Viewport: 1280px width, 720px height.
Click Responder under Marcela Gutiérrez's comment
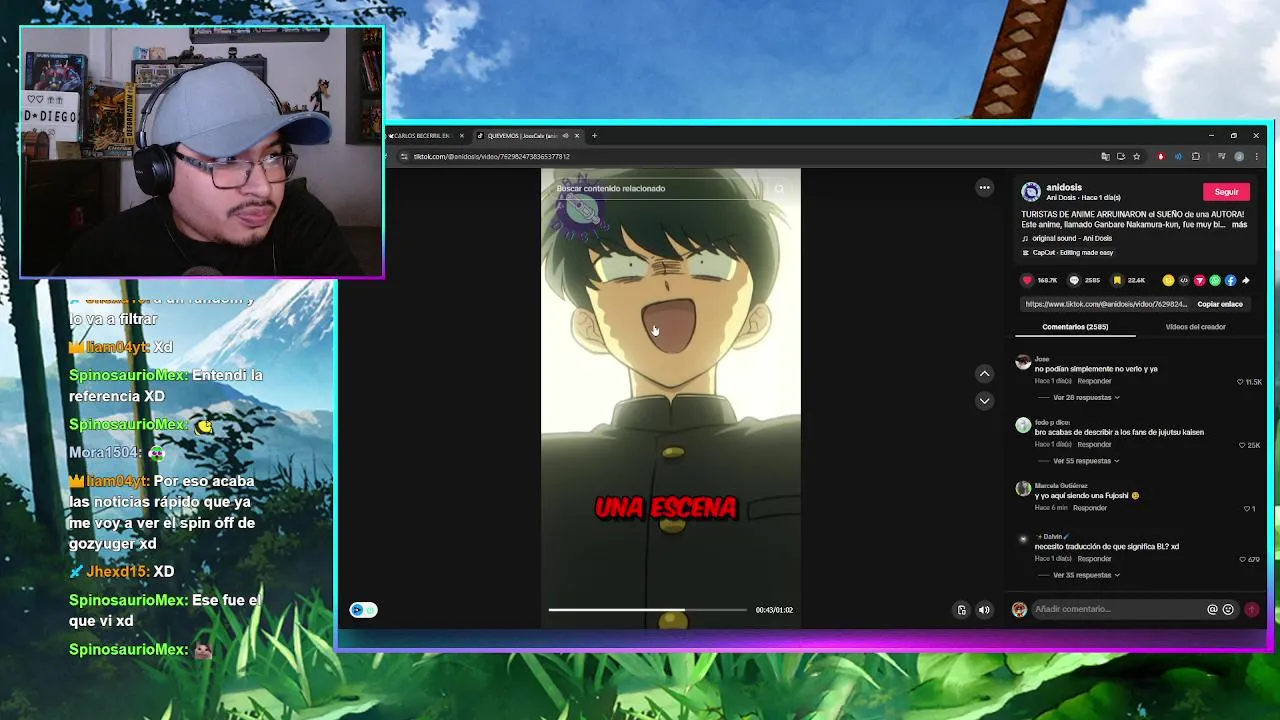tap(1089, 508)
